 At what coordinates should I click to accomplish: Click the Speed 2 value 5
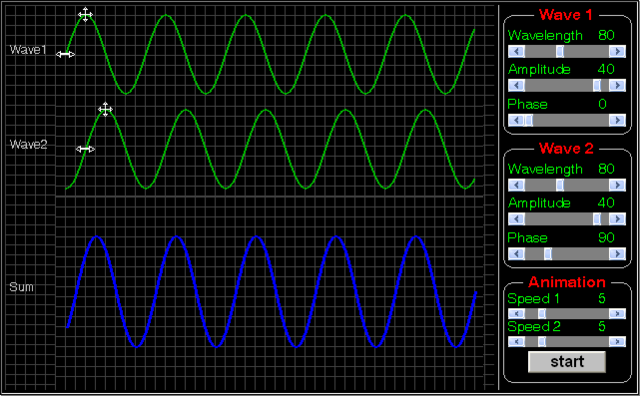tap(602, 327)
